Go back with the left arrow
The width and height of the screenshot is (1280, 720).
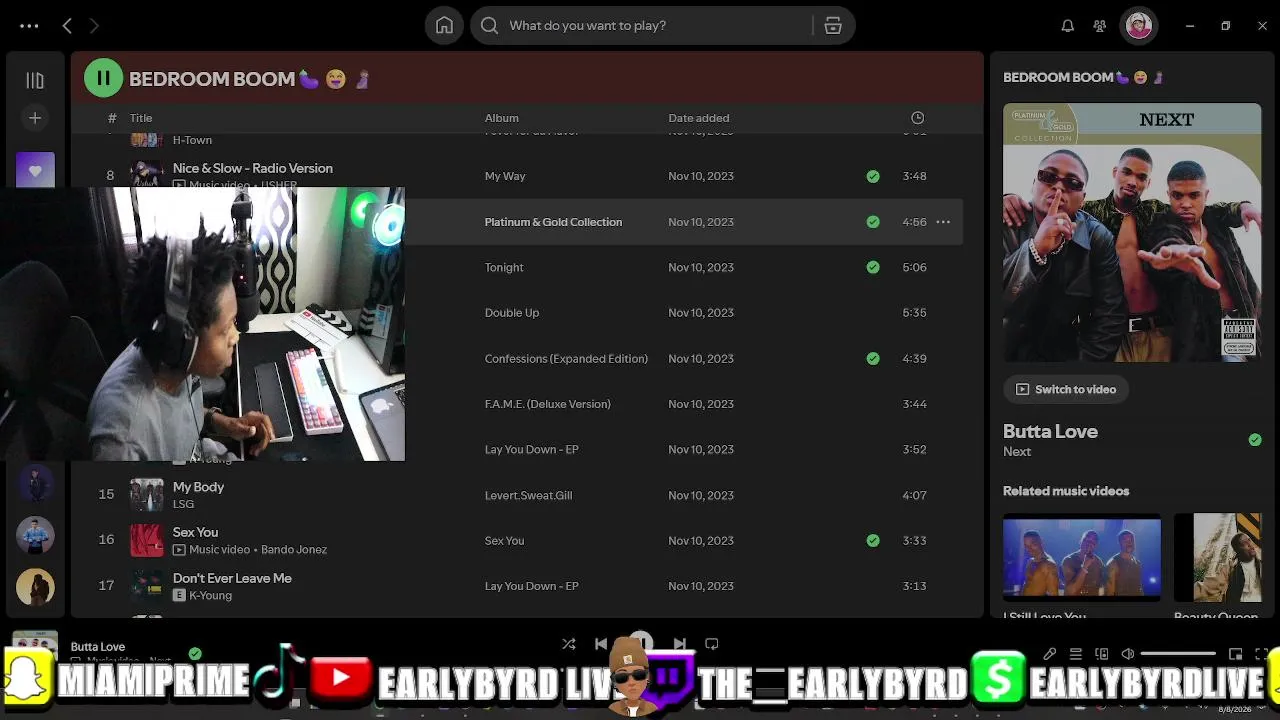click(67, 26)
